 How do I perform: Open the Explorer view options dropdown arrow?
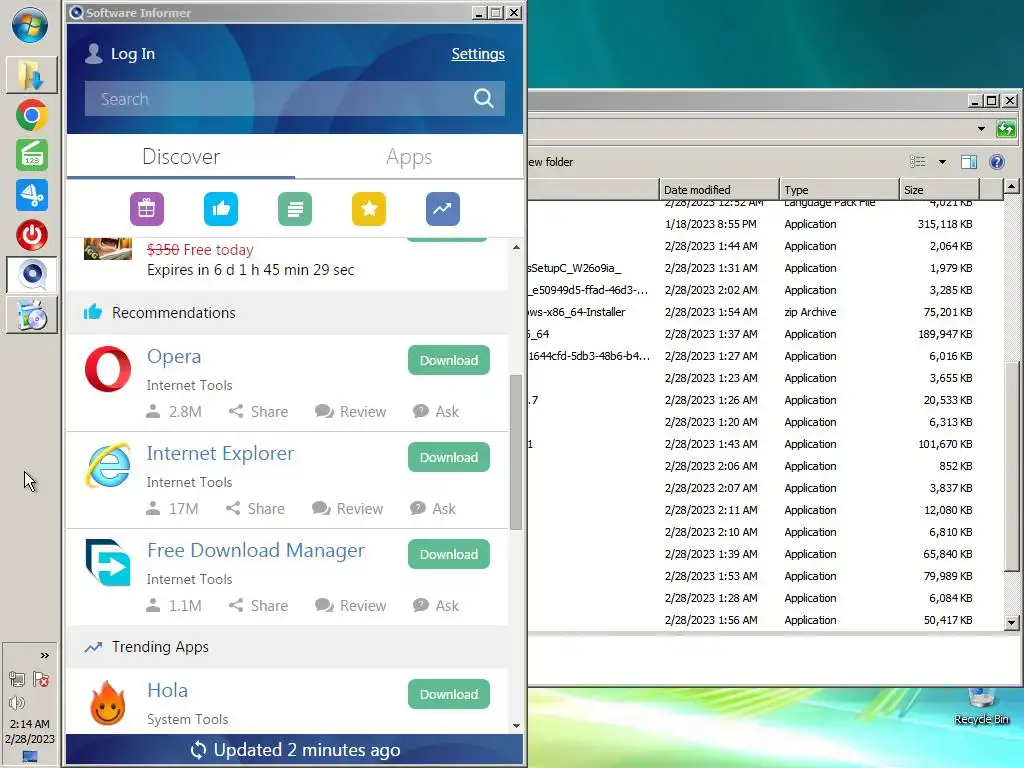pos(942,162)
